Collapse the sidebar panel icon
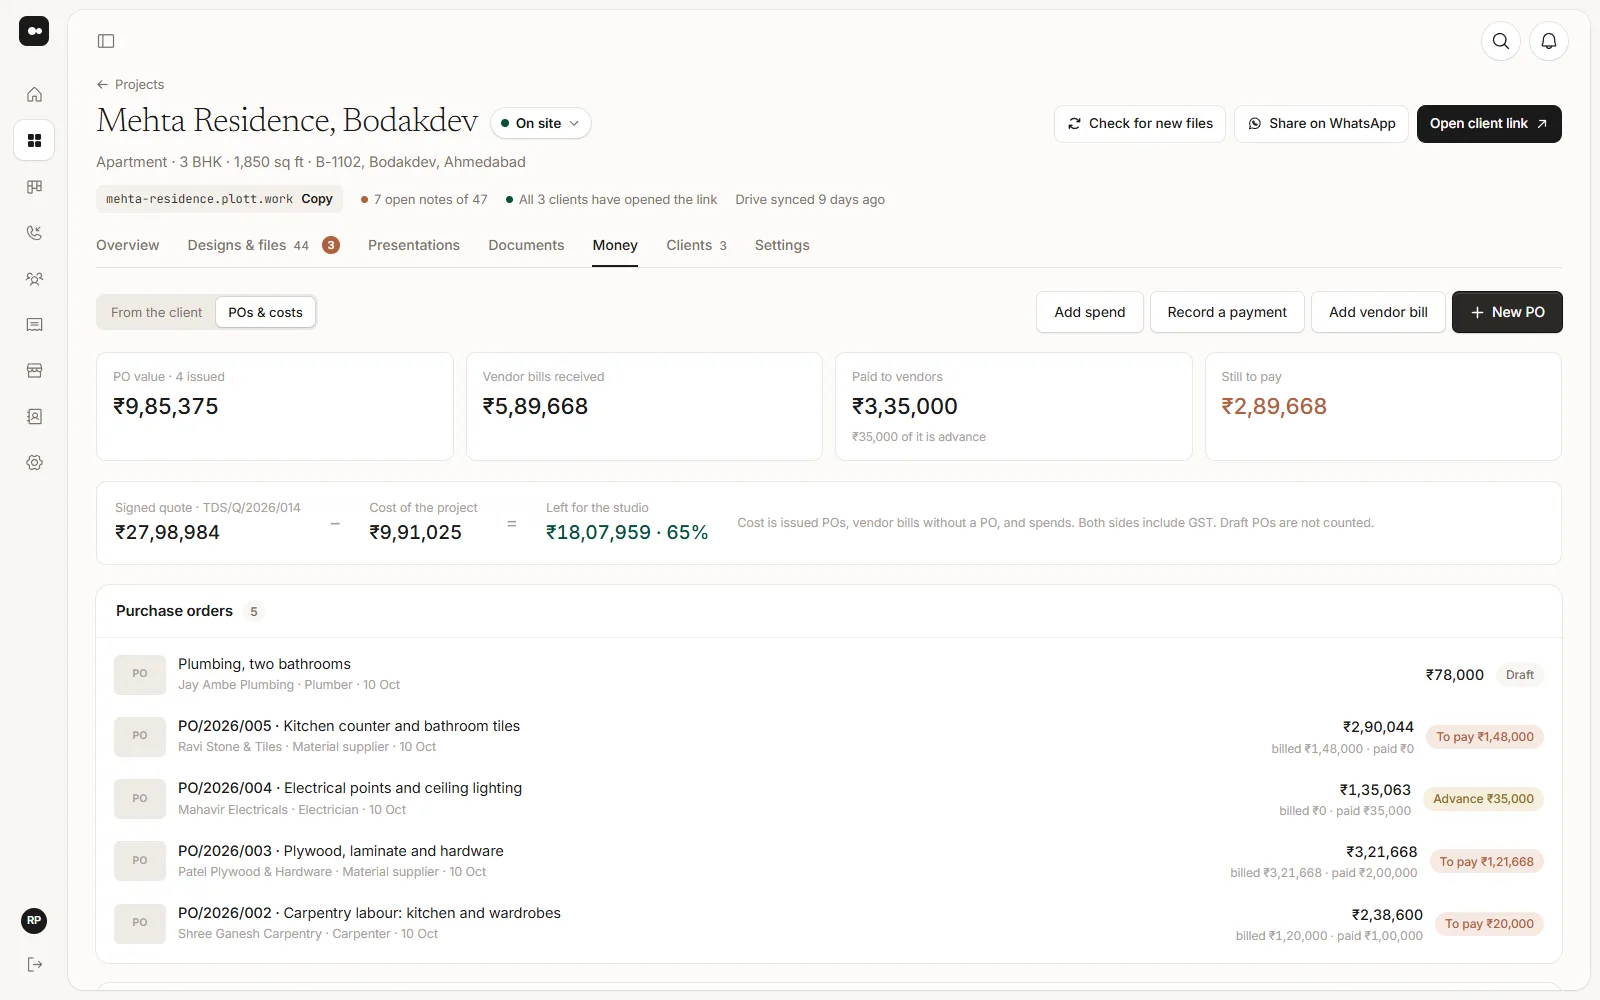This screenshot has width=1600, height=1000. [x=106, y=41]
